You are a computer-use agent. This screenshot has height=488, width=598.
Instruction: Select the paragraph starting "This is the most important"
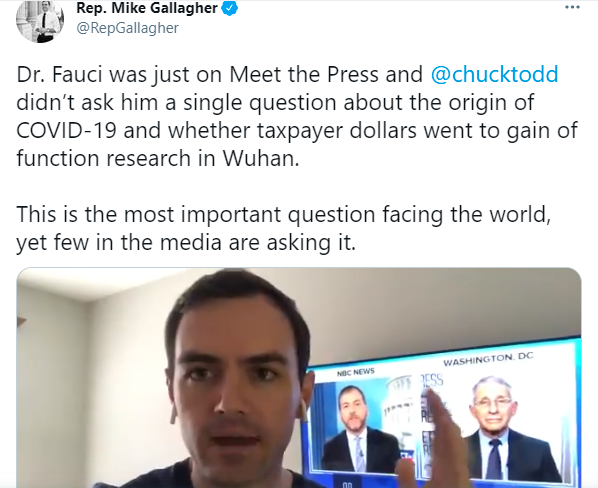click(284, 228)
